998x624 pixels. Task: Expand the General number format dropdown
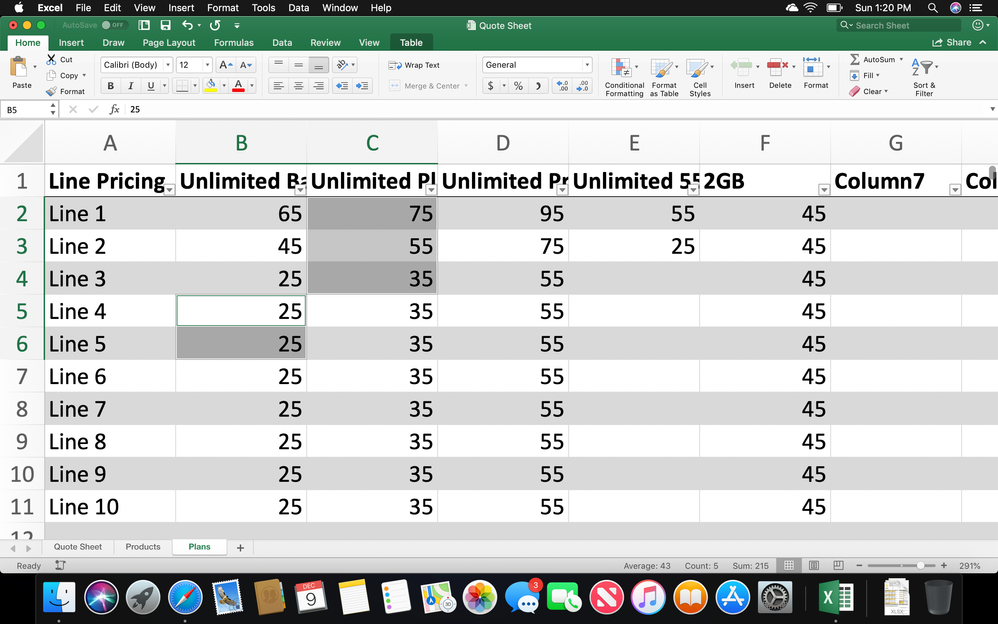587,65
